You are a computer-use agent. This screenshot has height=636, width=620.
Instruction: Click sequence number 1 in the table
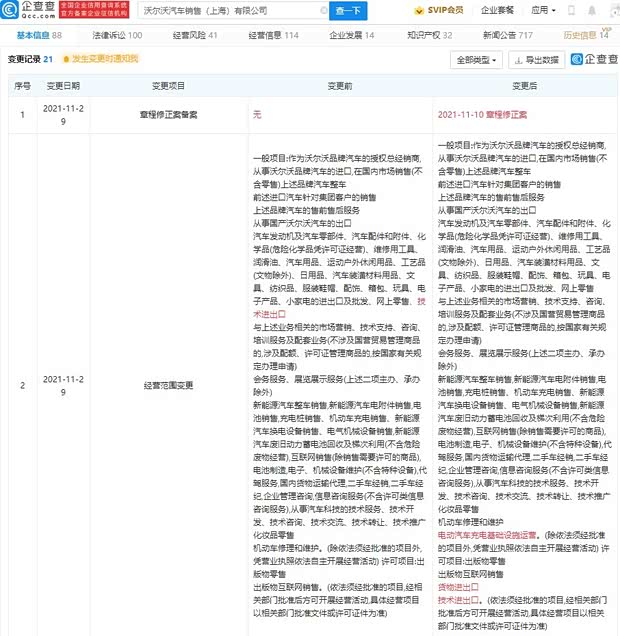click(x=22, y=115)
